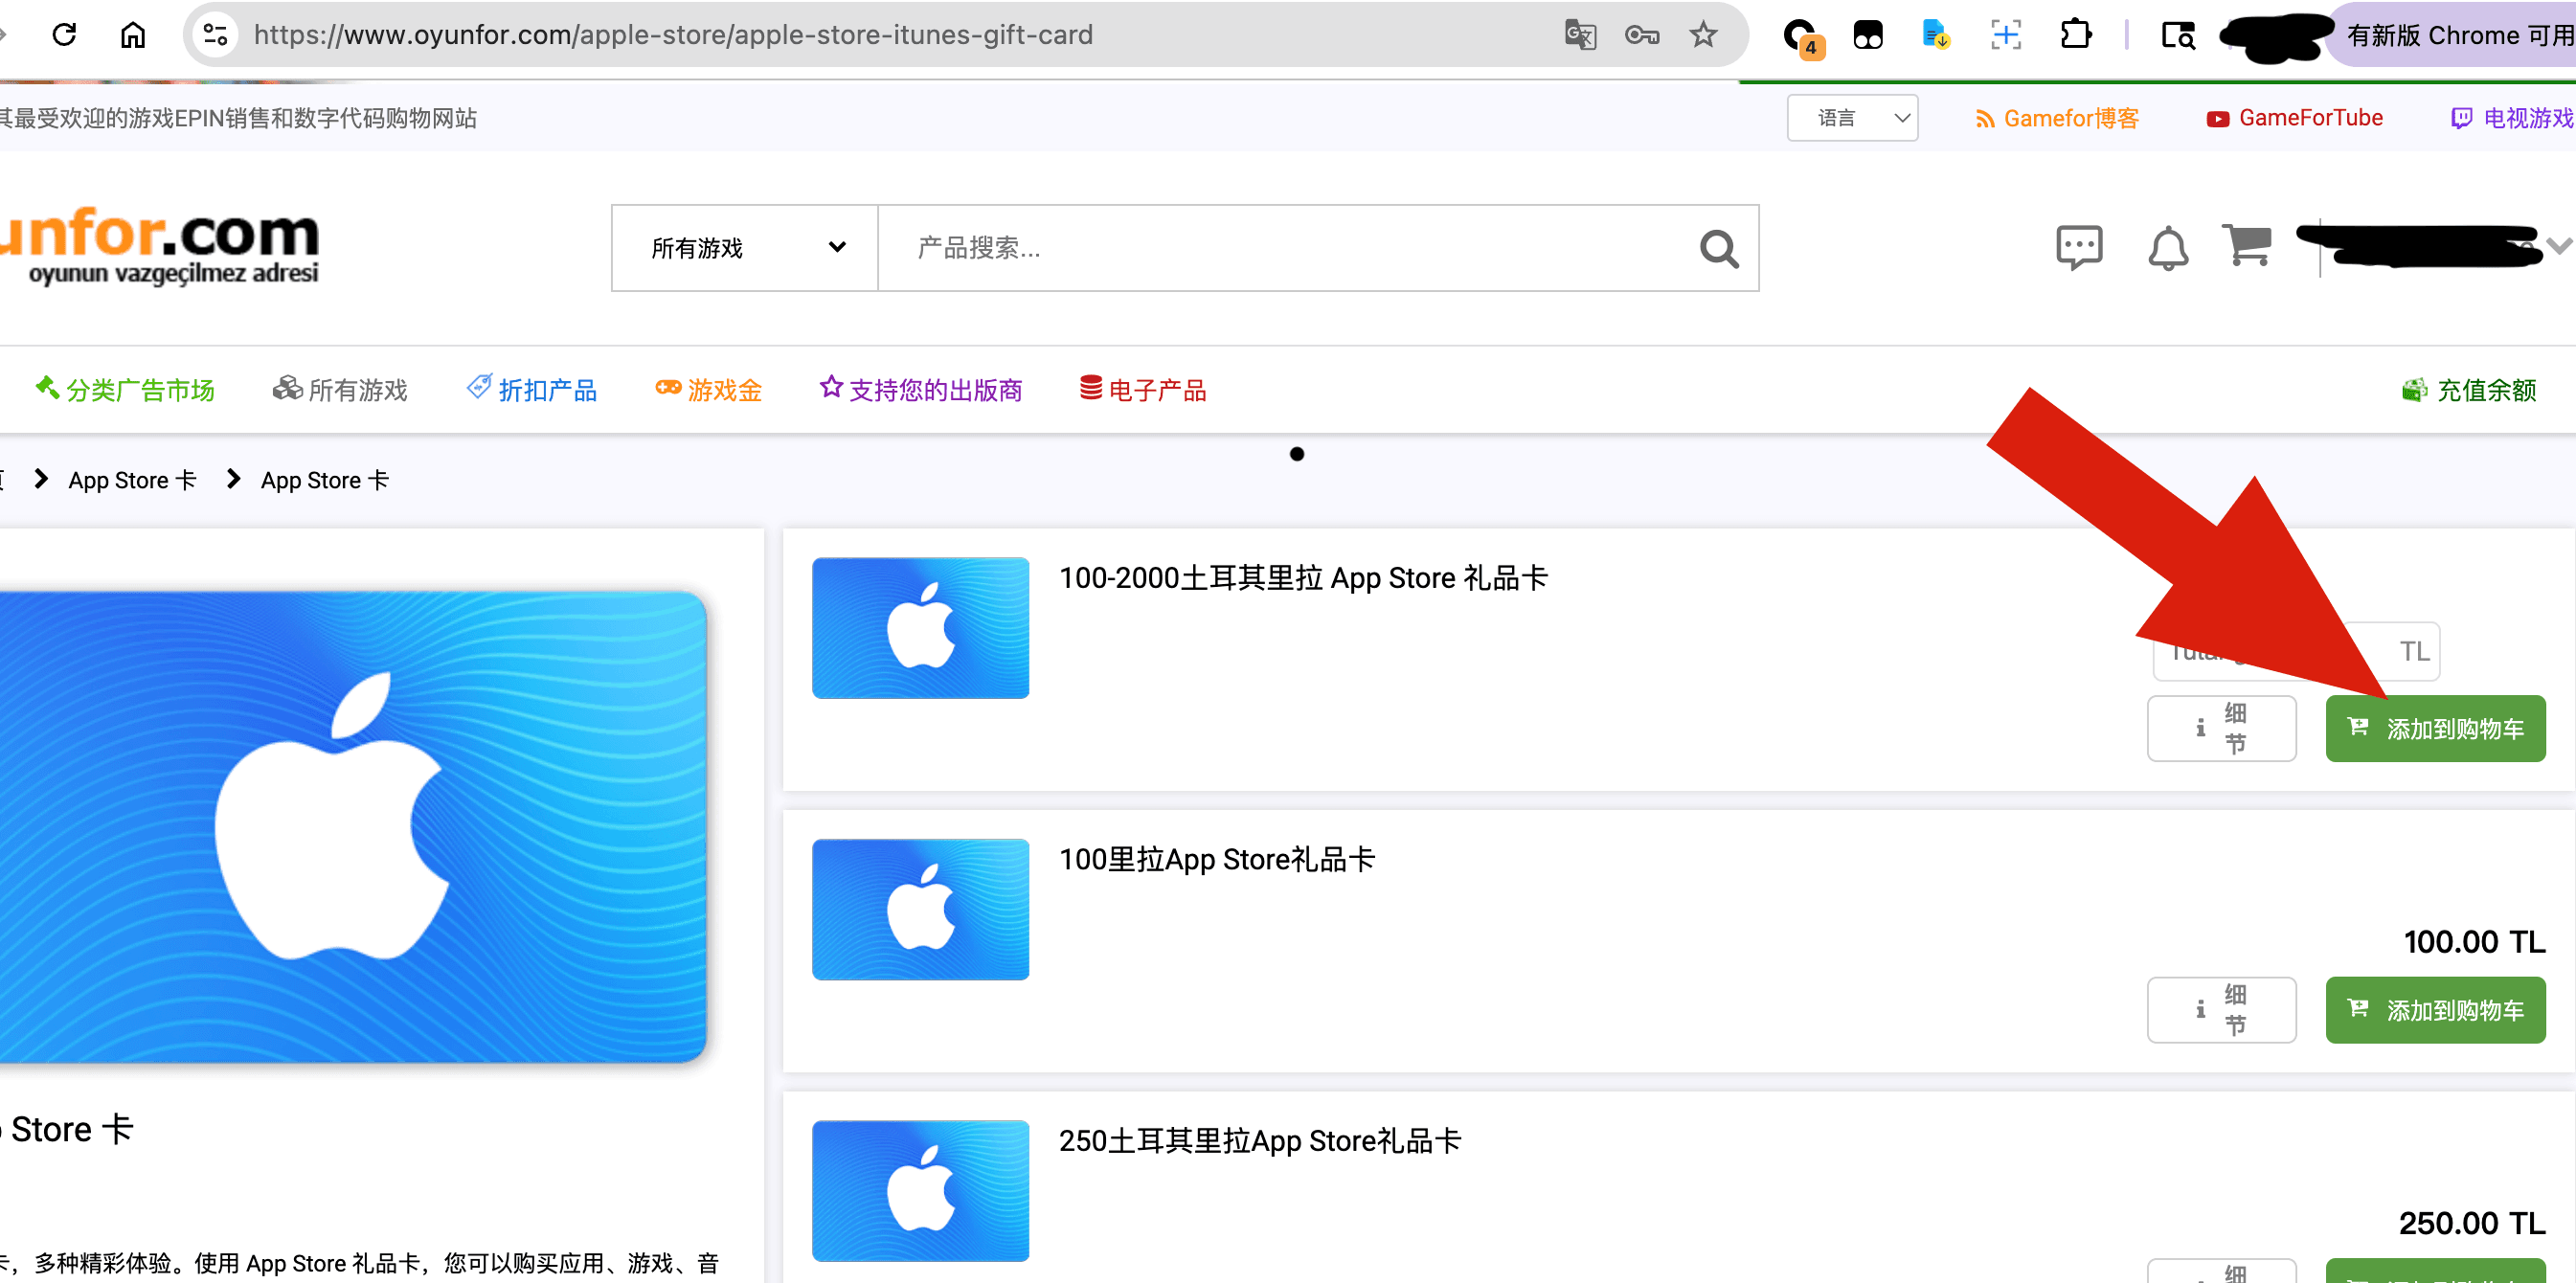
Task: Open the GameForTube link
Action: click(2294, 118)
